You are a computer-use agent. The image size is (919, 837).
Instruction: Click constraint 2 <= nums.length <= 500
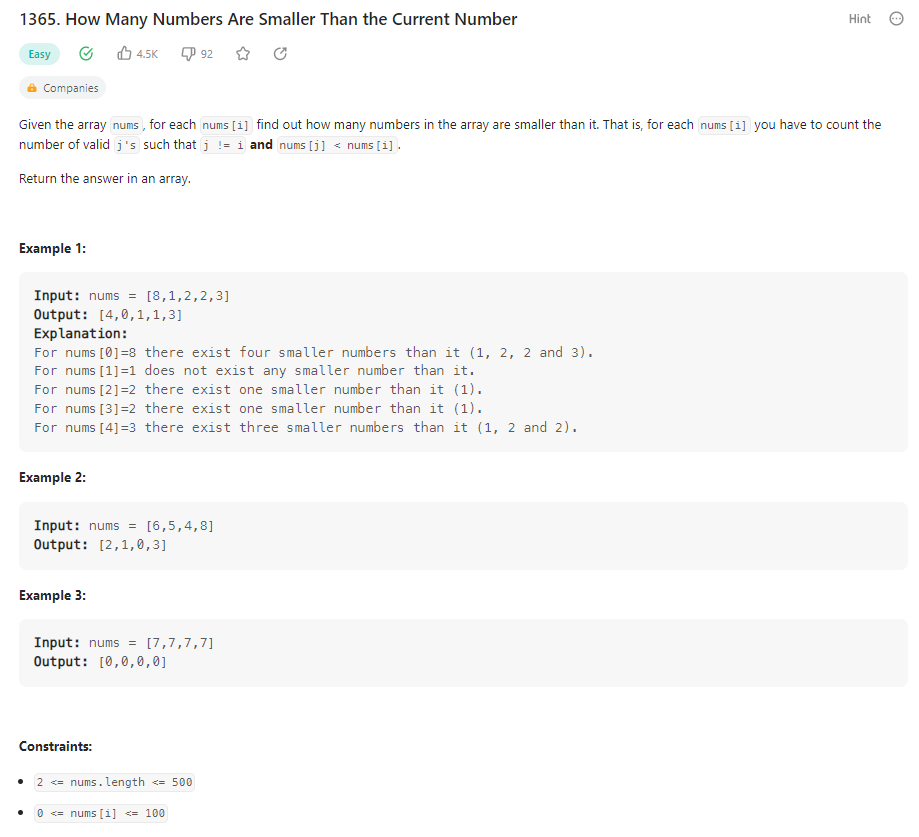pyautogui.click(x=114, y=782)
